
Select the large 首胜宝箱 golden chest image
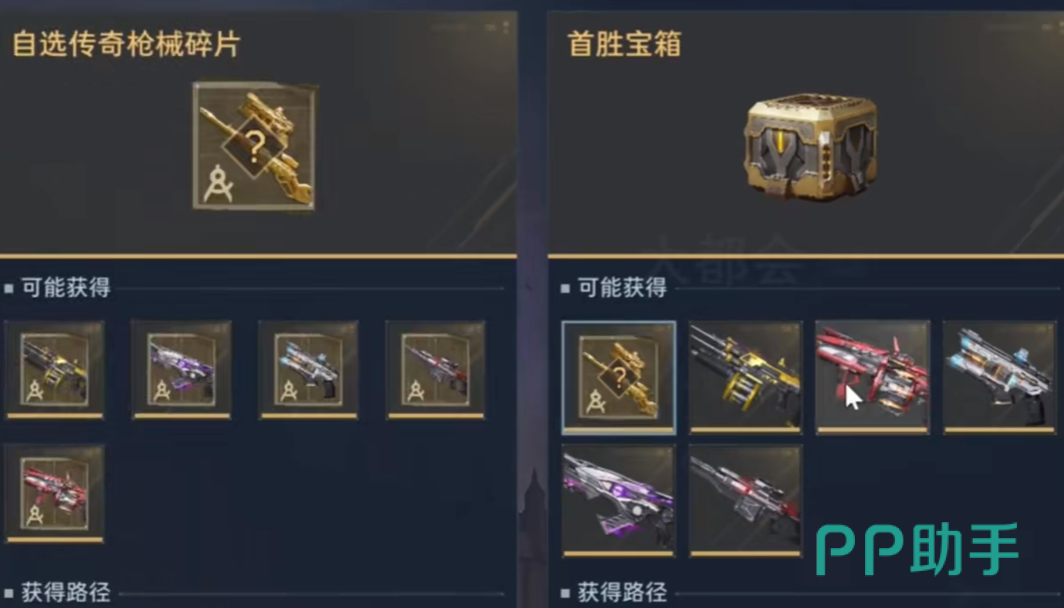click(x=811, y=147)
